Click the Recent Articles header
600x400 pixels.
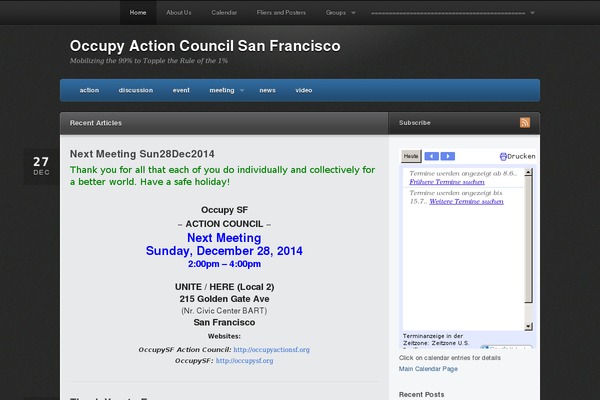96,123
